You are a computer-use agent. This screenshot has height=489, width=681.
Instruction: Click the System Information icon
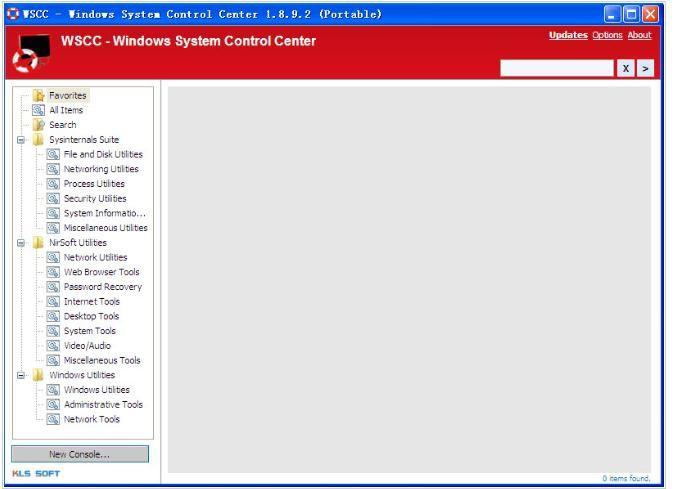pos(53,214)
